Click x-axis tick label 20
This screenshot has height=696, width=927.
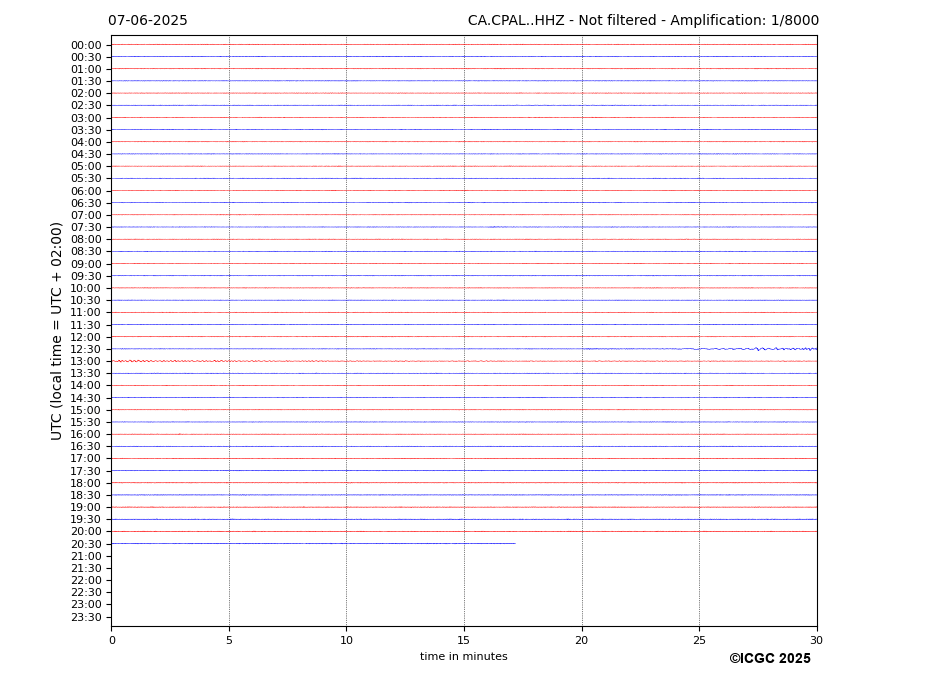(582, 640)
